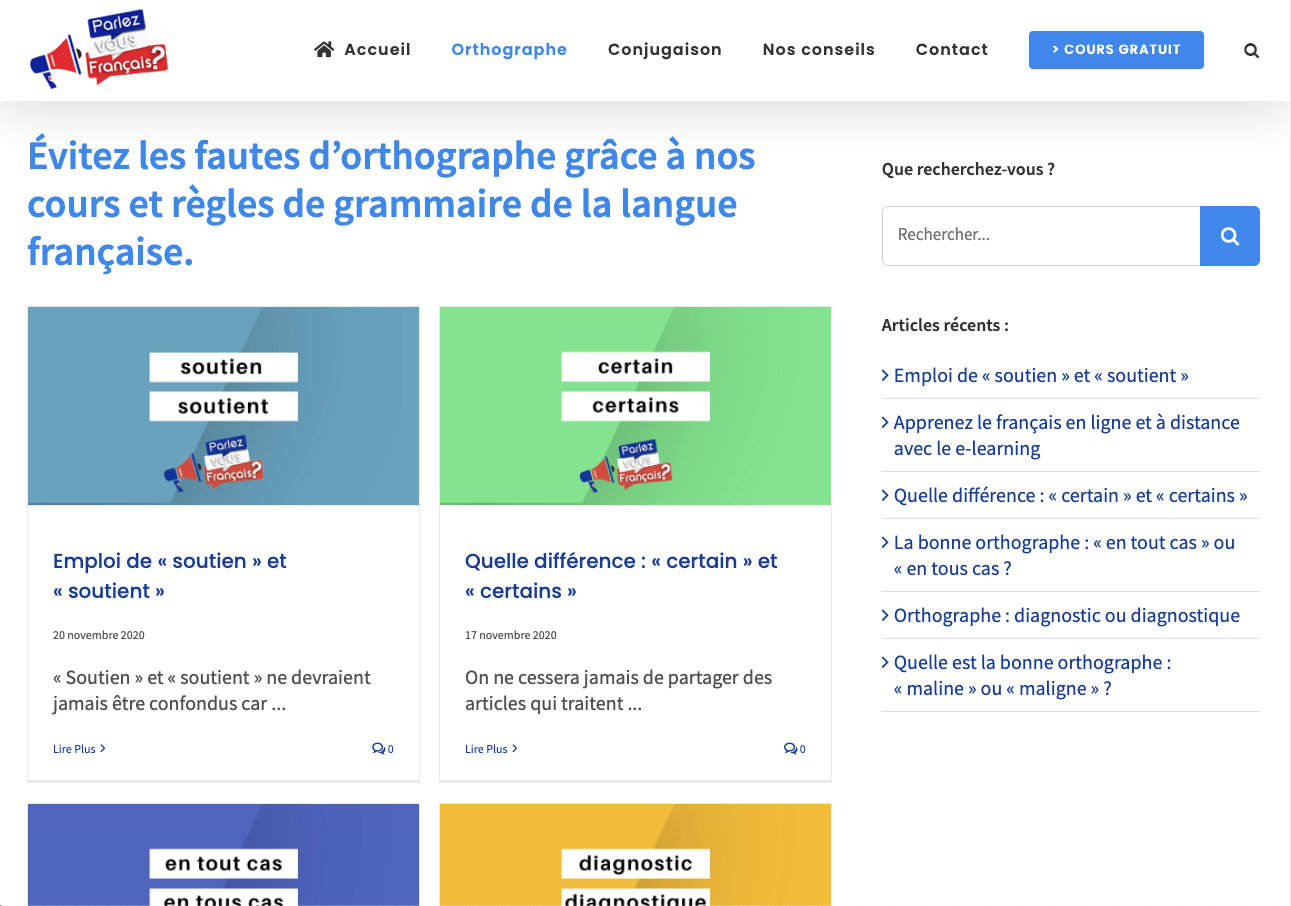Viewport: 1291px width, 906px height.
Task: Open the search magnifier in the top navigation
Action: [x=1251, y=49]
